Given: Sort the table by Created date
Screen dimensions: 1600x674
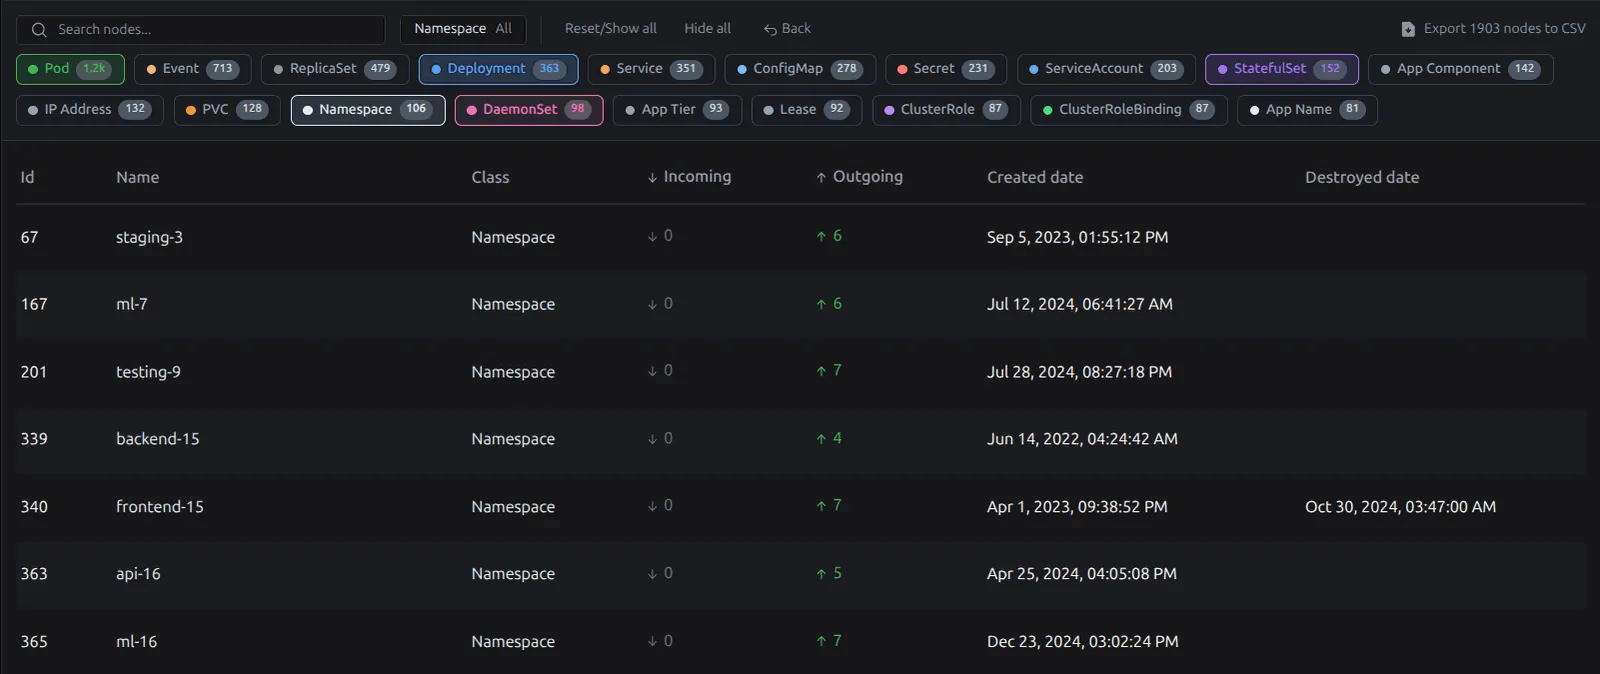Looking at the screenshot, I should coord(1034,177).
